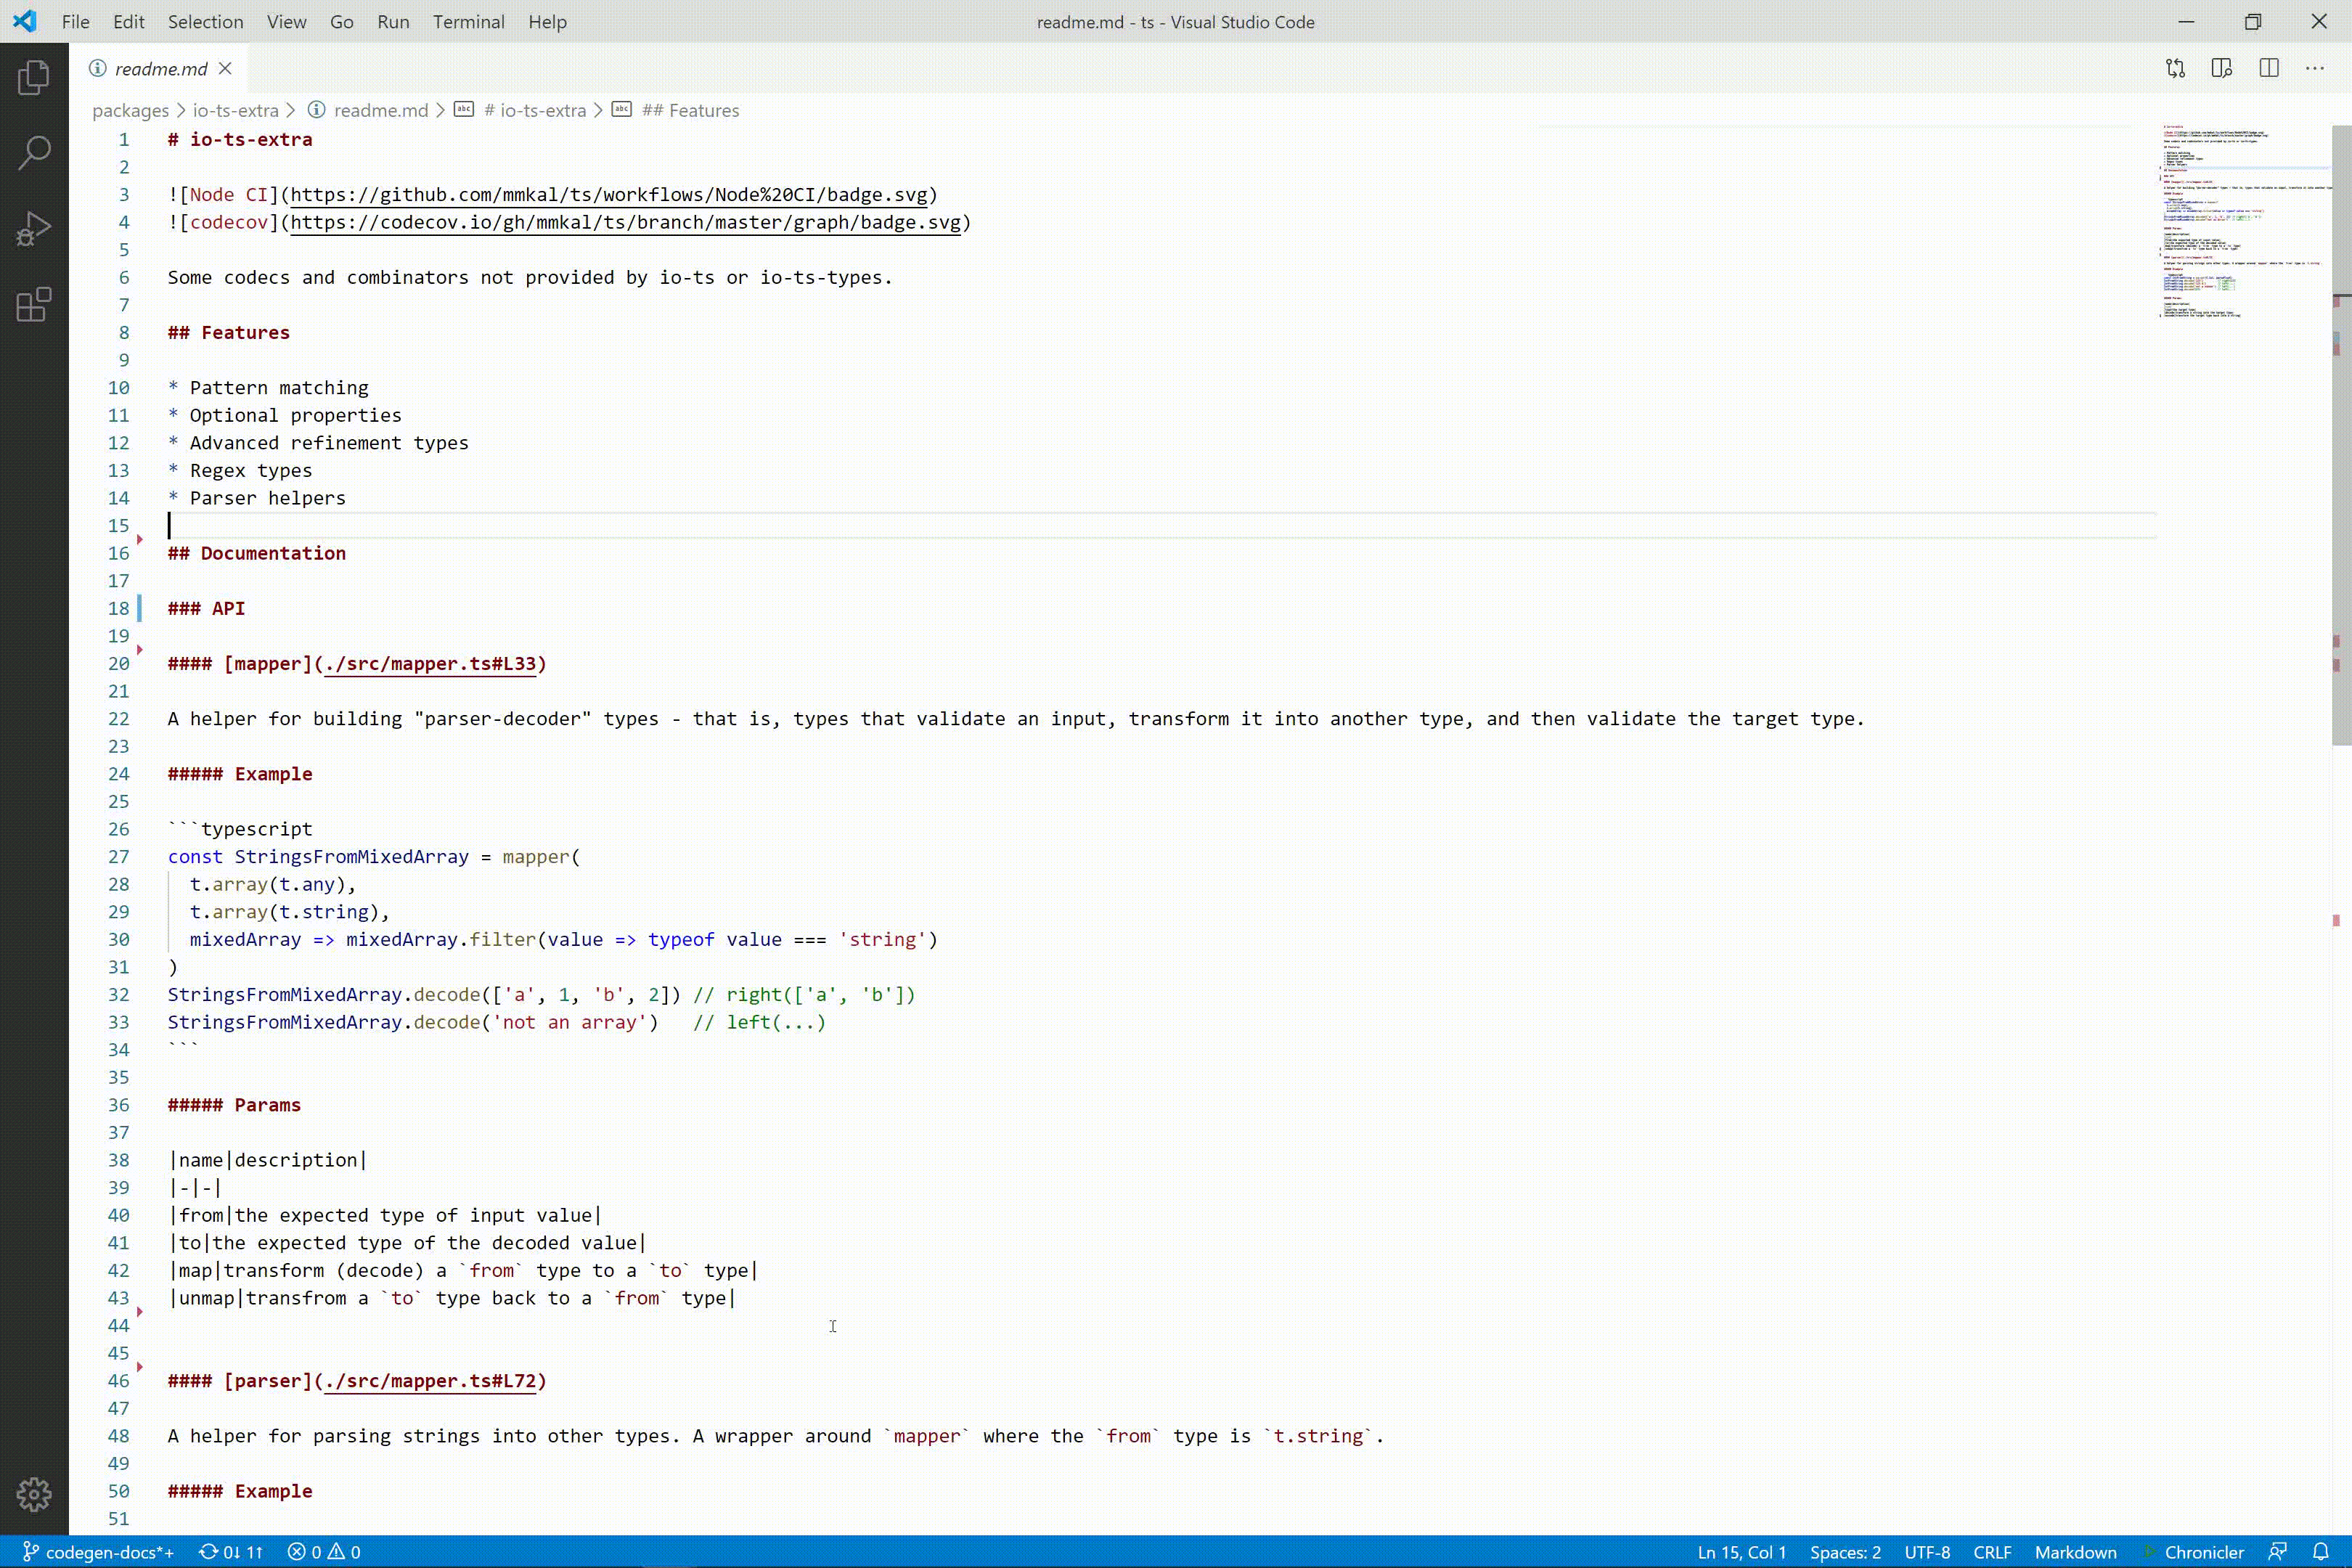Open the Terminal menu
The height and width of the screenshot is (1568, 2352).
coord(468,22)
